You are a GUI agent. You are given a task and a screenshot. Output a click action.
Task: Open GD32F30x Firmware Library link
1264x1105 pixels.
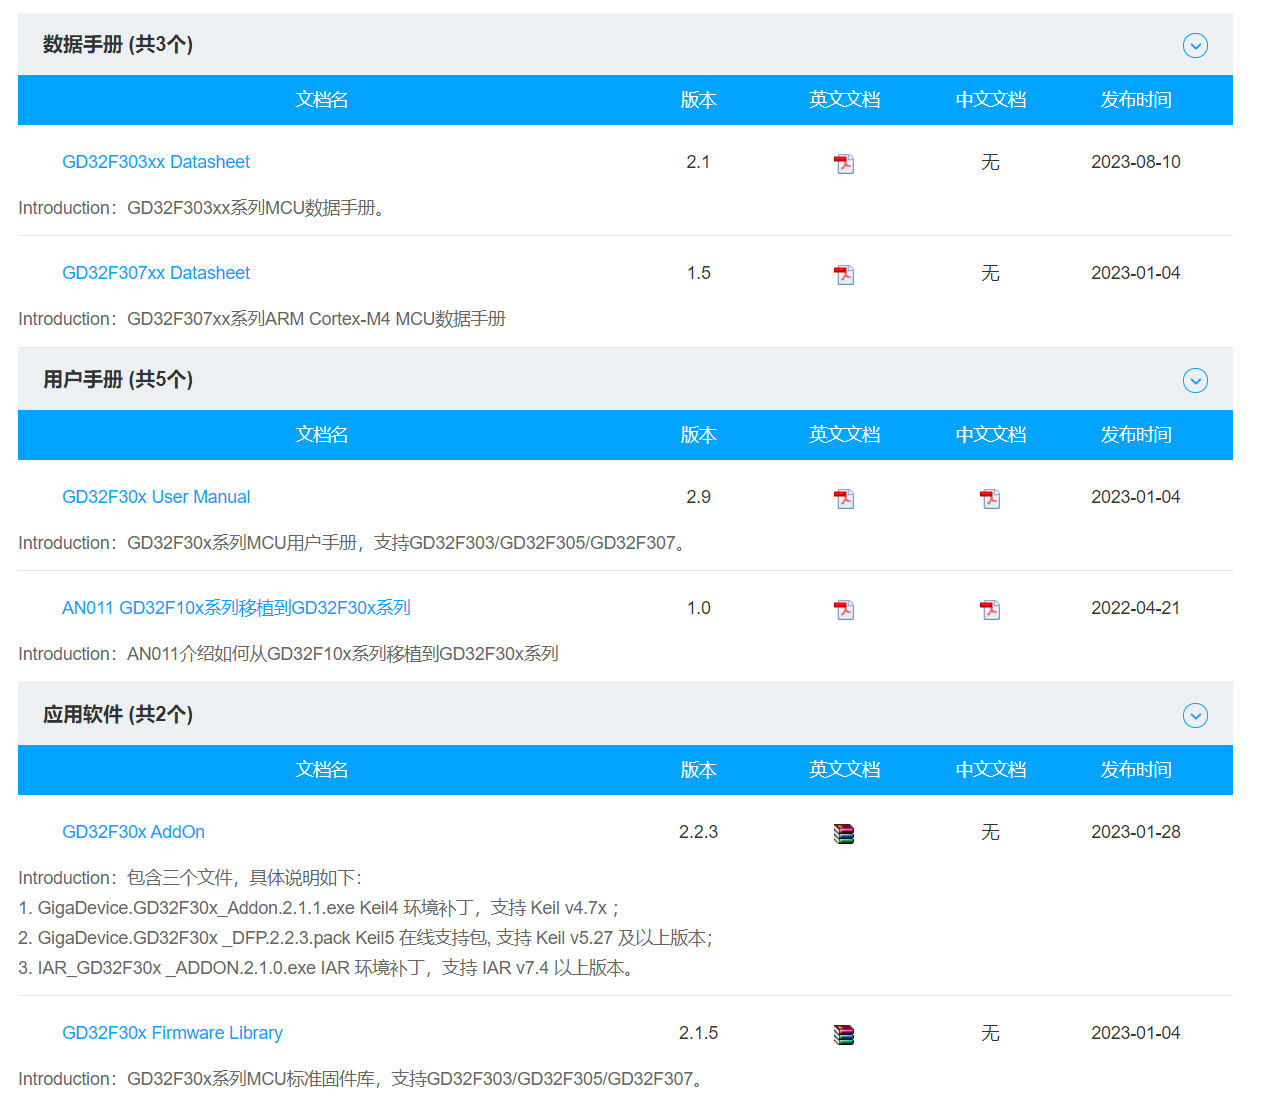[x=172, y=1033]
